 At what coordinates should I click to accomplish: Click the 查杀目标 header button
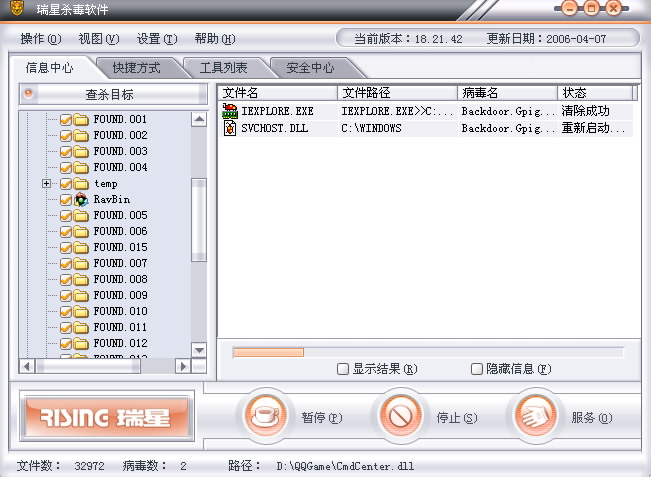point(113,94)
